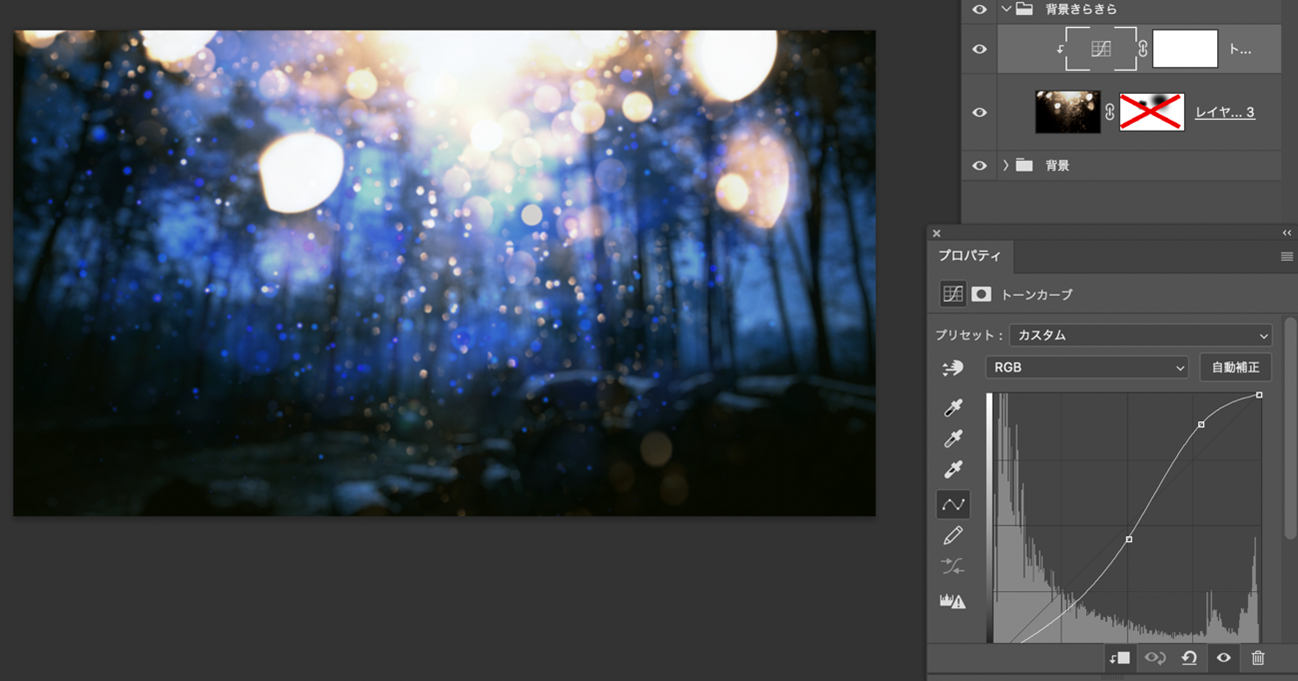Open the プリセット dropdown showing カスタム
1298x681 pixels.
point(1141,335)
